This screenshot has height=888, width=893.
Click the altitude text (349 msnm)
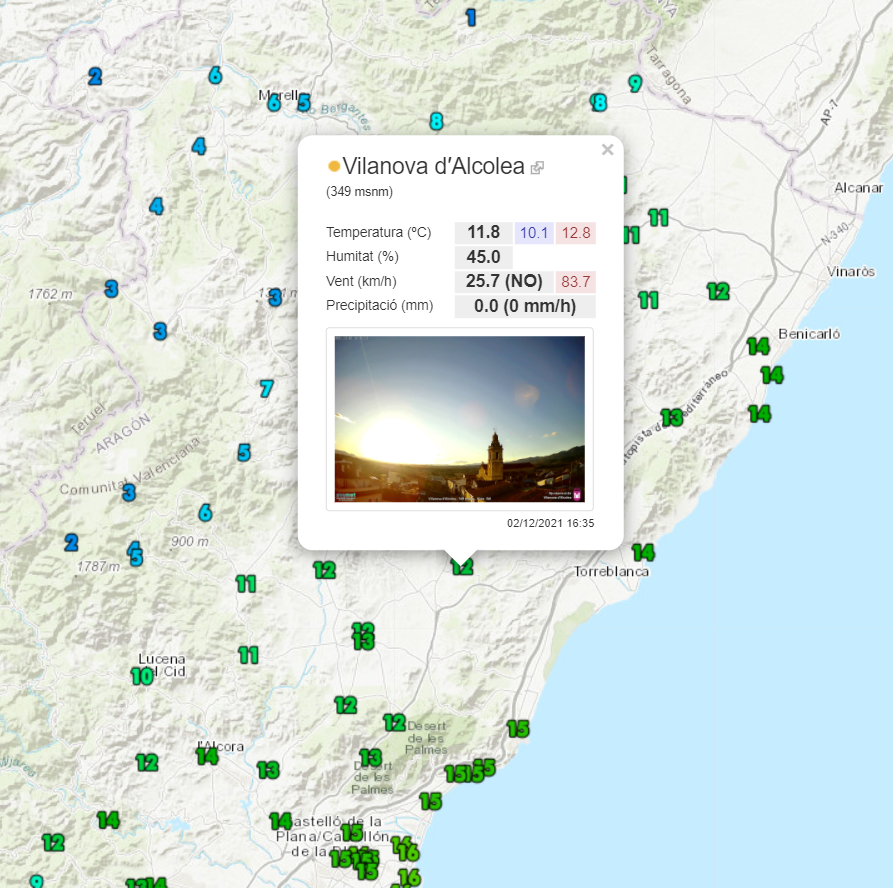(359, 191)
